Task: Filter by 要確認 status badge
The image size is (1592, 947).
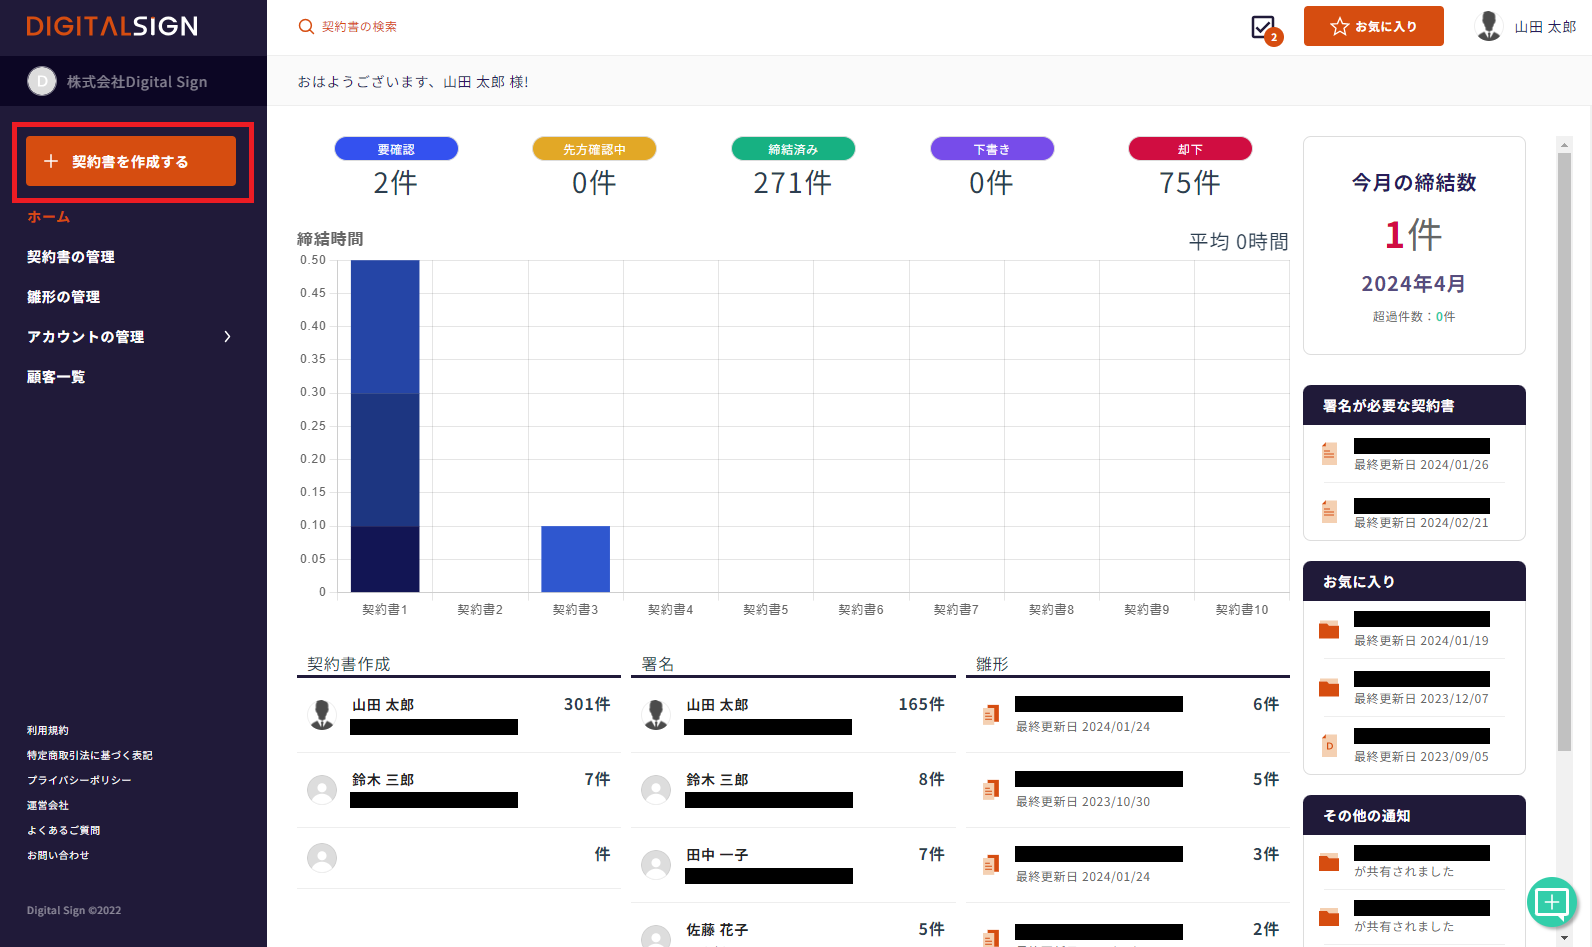Action: click(396, 149)
